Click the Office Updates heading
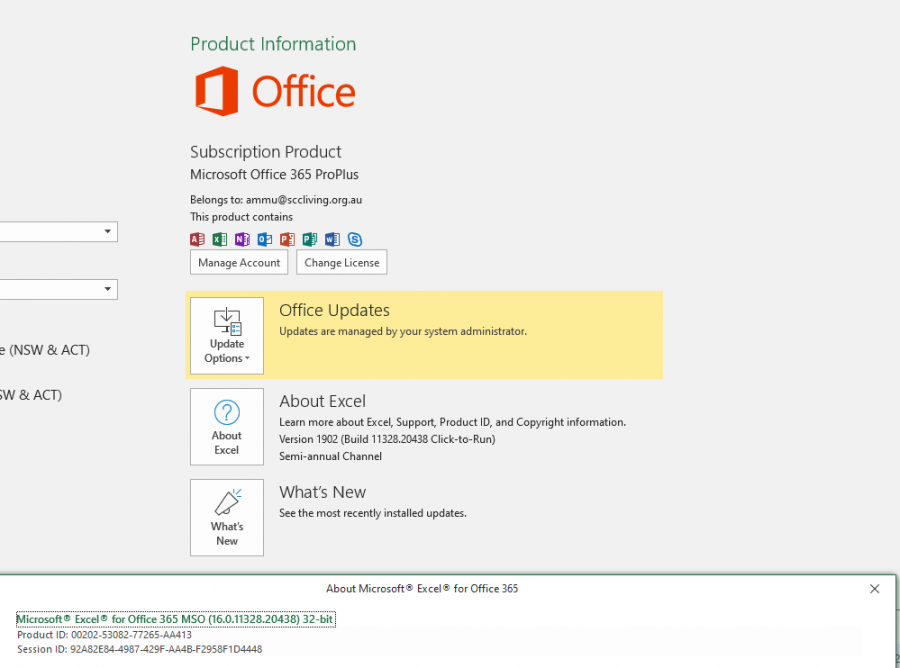This screenshot has height=668, width=900. (334, 310)
